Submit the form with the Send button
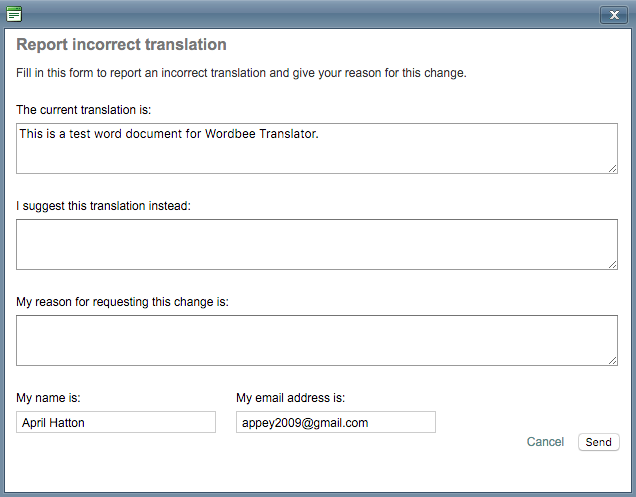636x497 pixels. pos(598,442)
